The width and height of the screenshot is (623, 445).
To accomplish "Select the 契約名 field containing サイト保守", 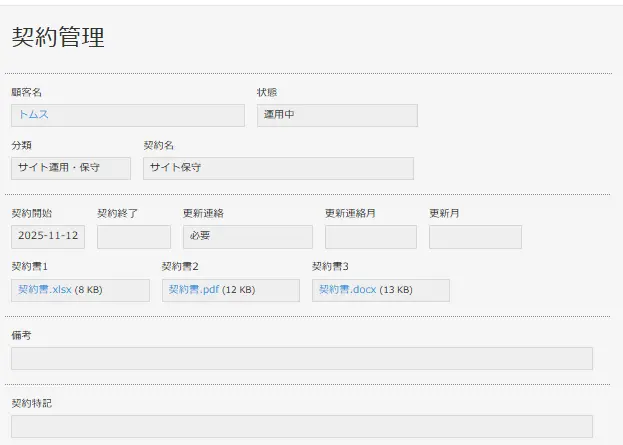I will pyautogui.click(x=277, y=168).
